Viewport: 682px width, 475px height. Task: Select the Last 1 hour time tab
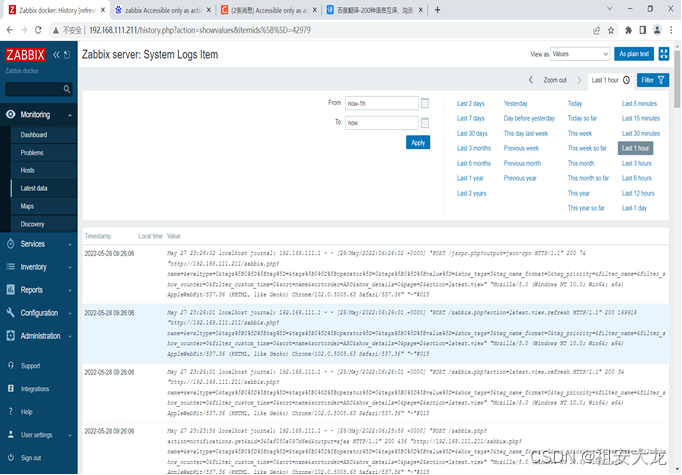[x=611, y=80]
